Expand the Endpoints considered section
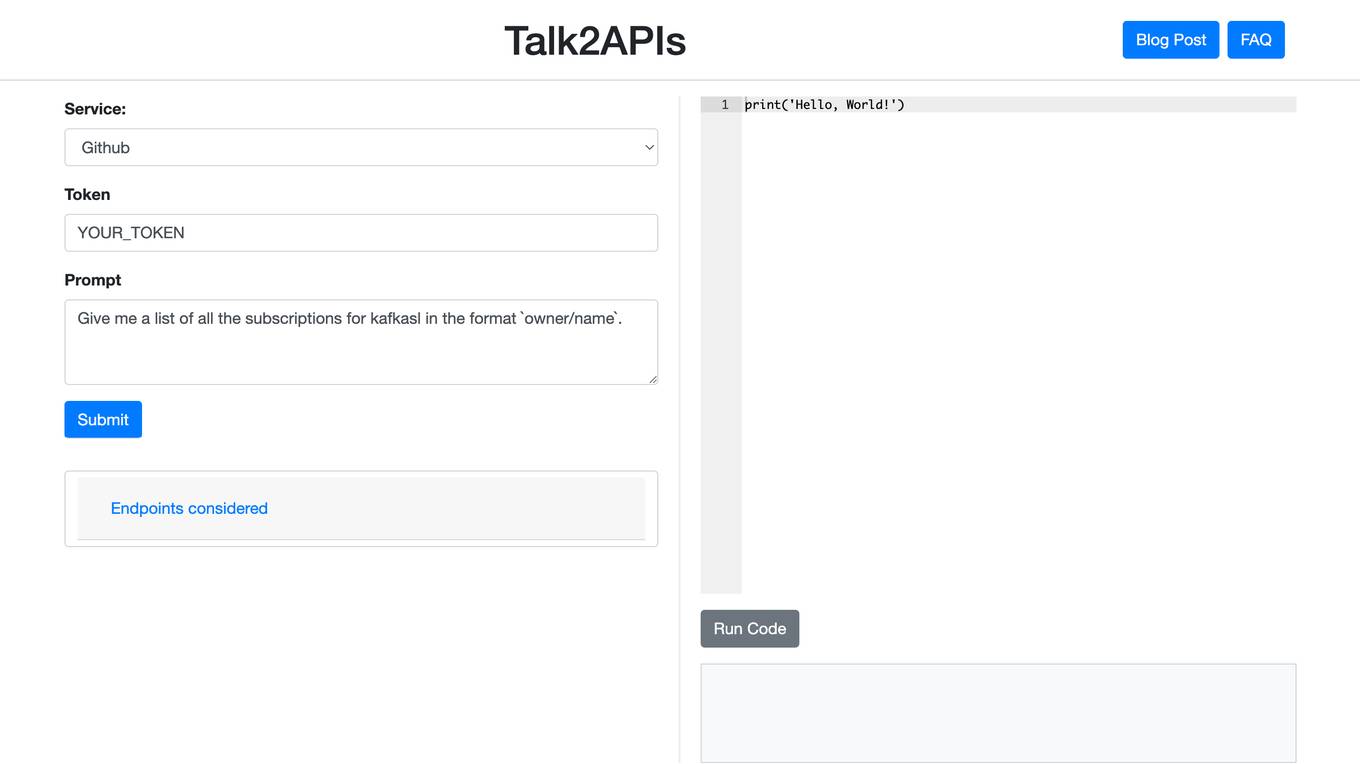This screenshot has width=1360, height=764. 189,508
